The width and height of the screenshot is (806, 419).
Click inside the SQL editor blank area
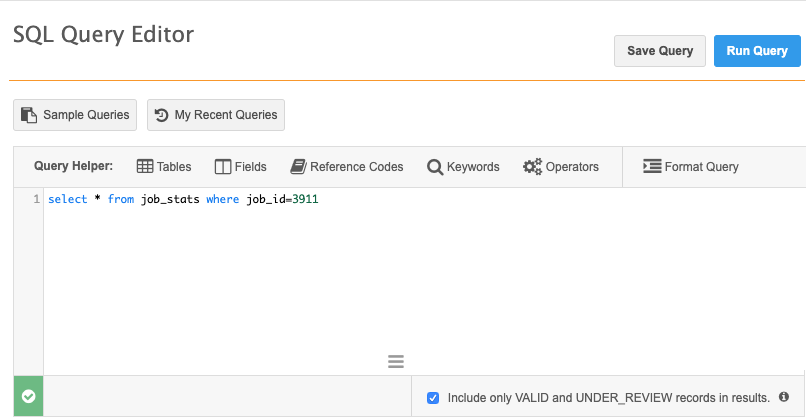click(400, 280)
